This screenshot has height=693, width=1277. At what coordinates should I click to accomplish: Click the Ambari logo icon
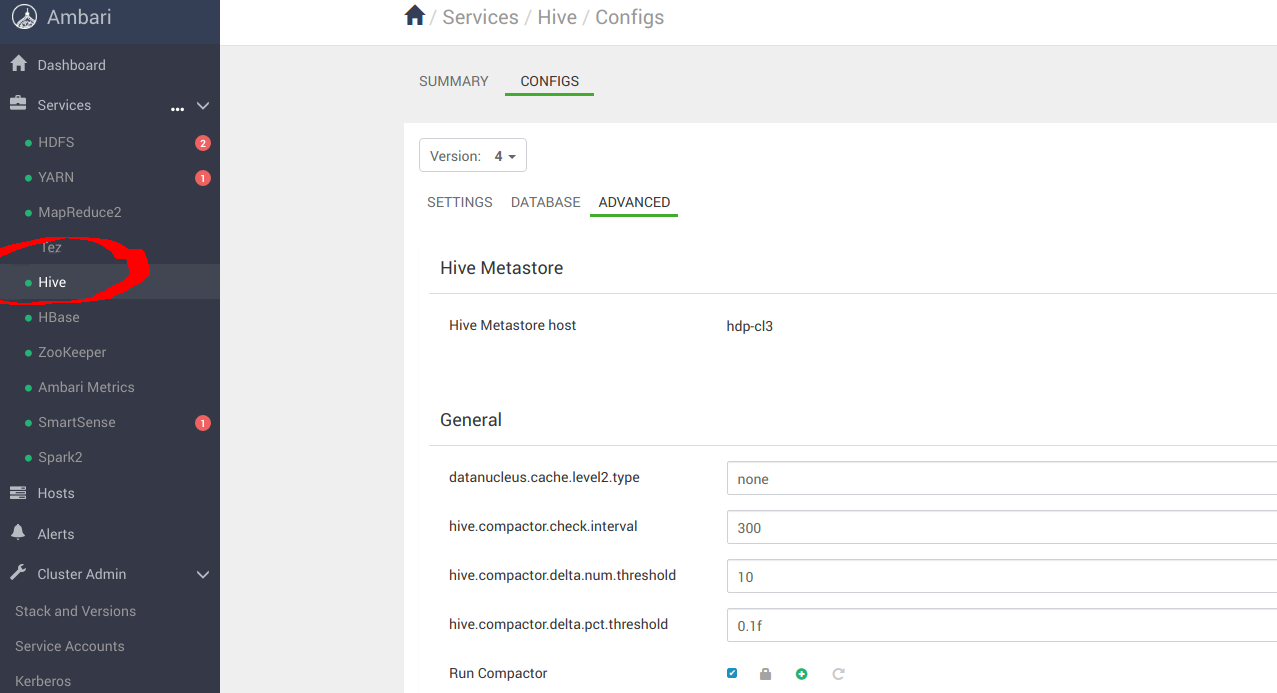[22, 16]
